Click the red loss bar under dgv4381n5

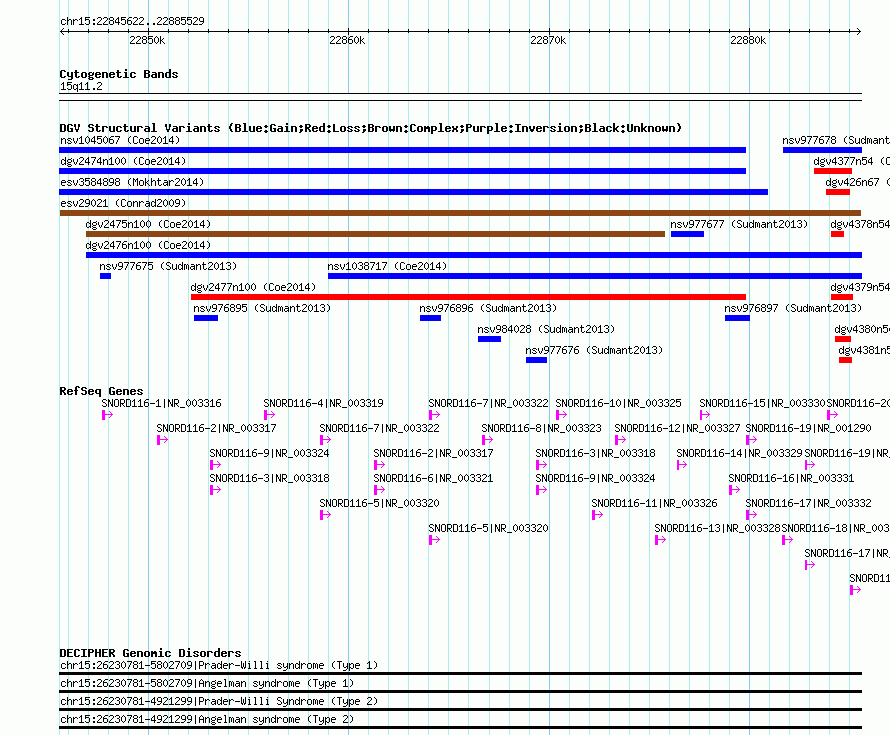pos(845,360)
